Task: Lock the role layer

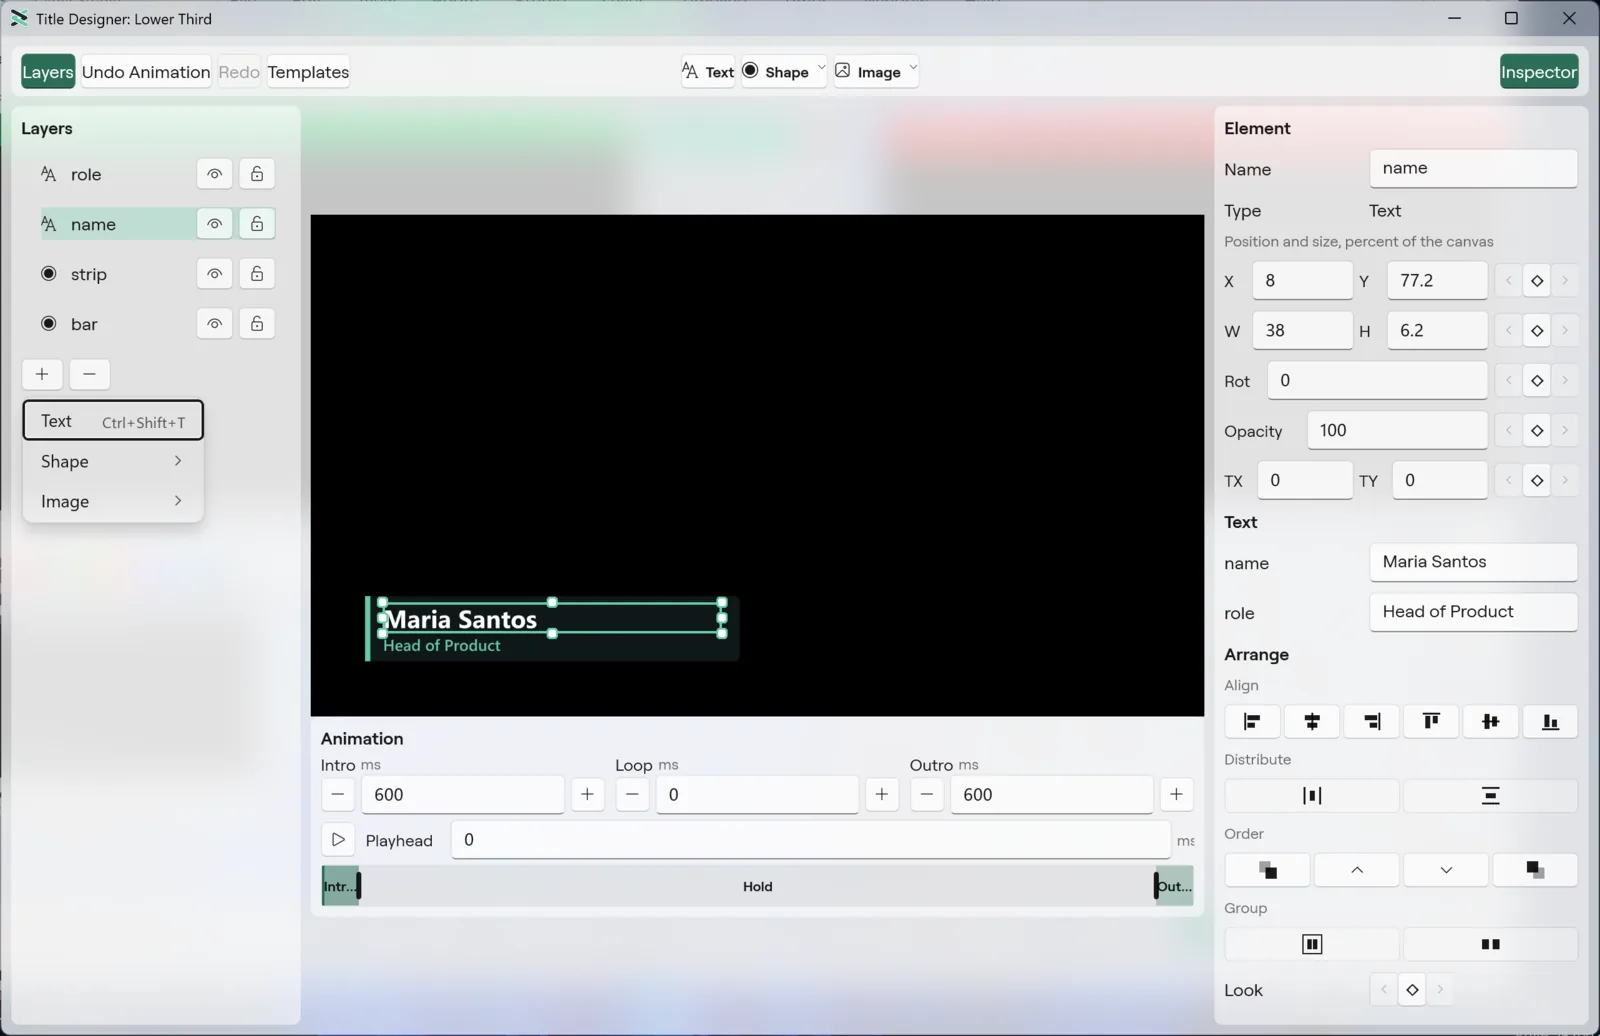Action: 257,174
